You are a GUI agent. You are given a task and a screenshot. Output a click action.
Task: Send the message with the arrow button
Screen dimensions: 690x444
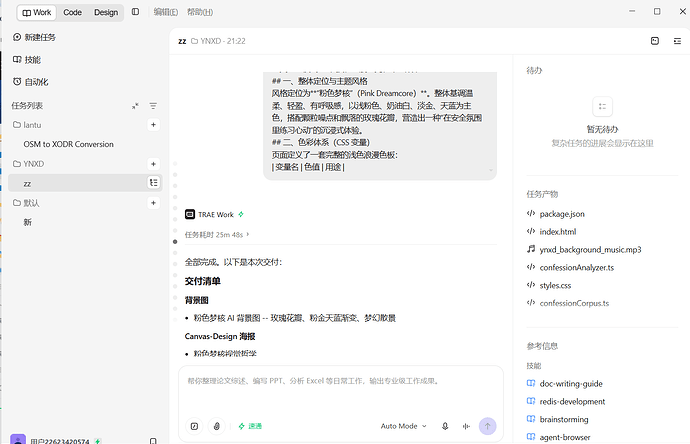click(x=488, y=426)
